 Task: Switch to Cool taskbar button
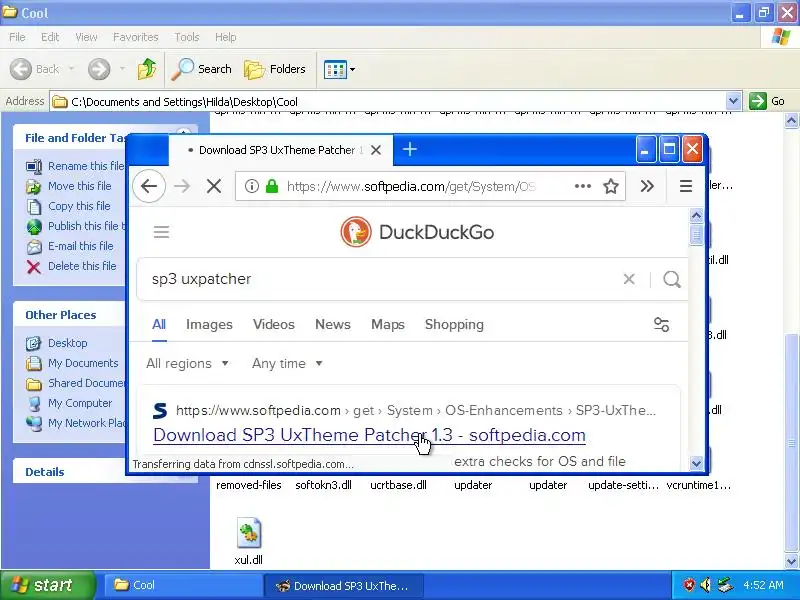[183, 585]
